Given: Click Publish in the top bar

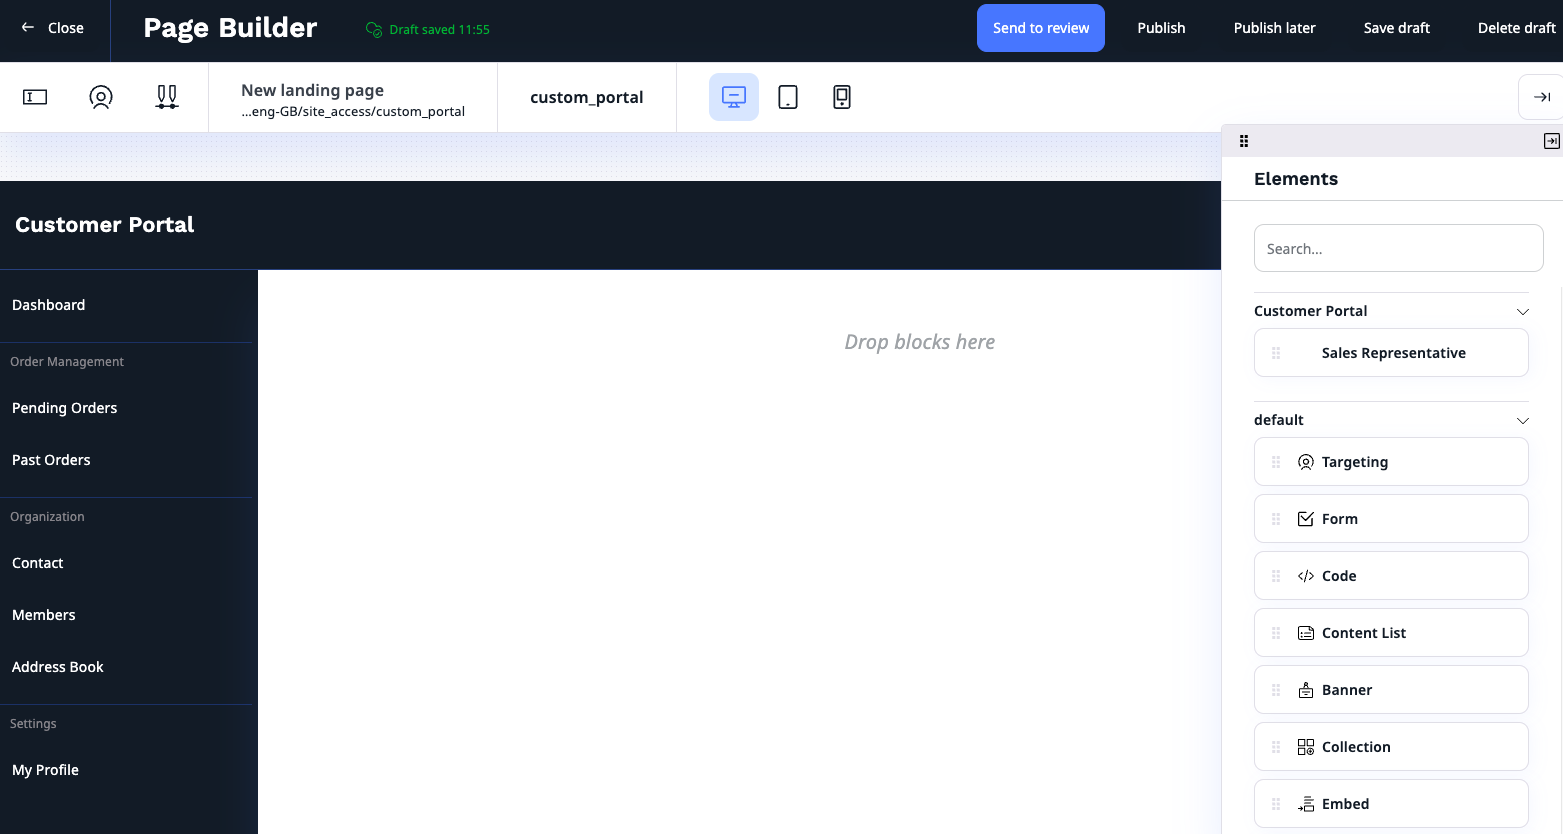Looking at the screenshot, I should (1160, 27).
